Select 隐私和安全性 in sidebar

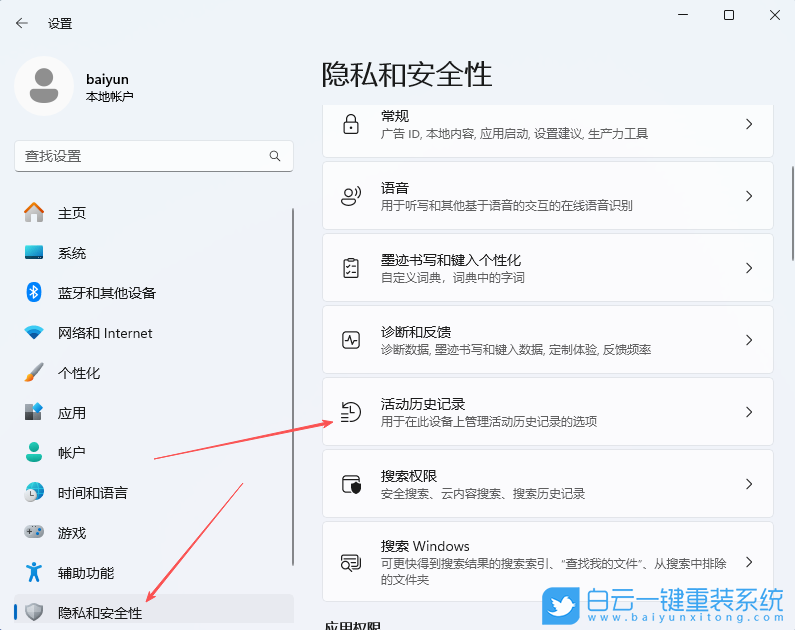pos(154,610)
